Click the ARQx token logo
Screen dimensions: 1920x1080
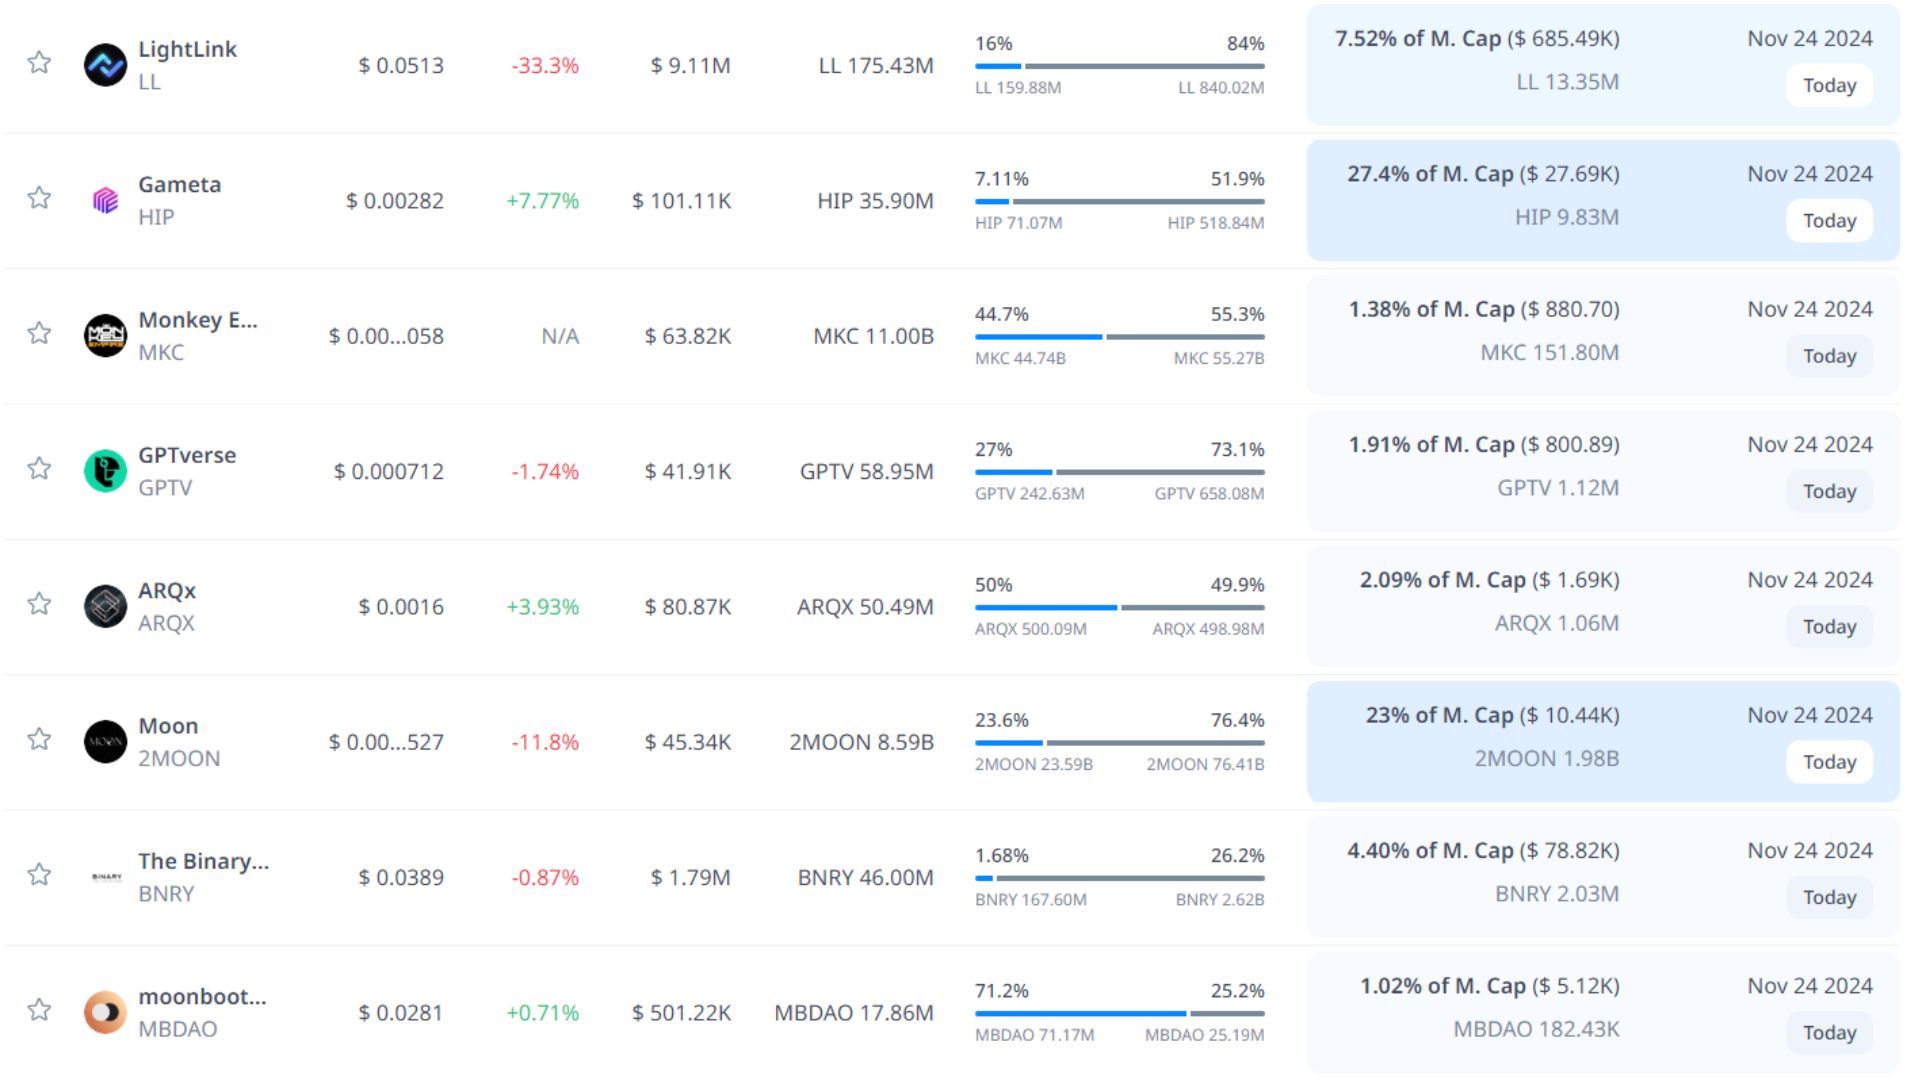(x=105, y=606)
